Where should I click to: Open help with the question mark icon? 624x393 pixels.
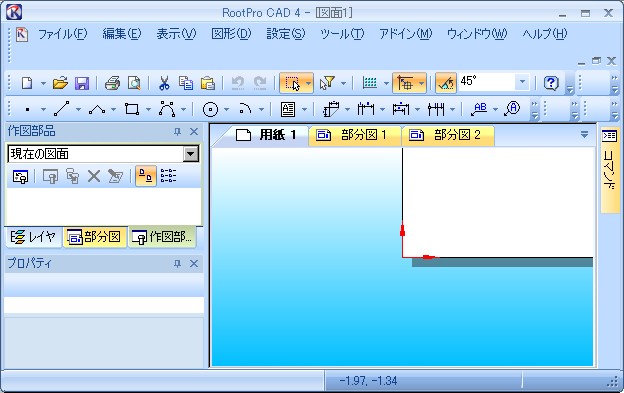pyautogui.click(x=551, y=83)
